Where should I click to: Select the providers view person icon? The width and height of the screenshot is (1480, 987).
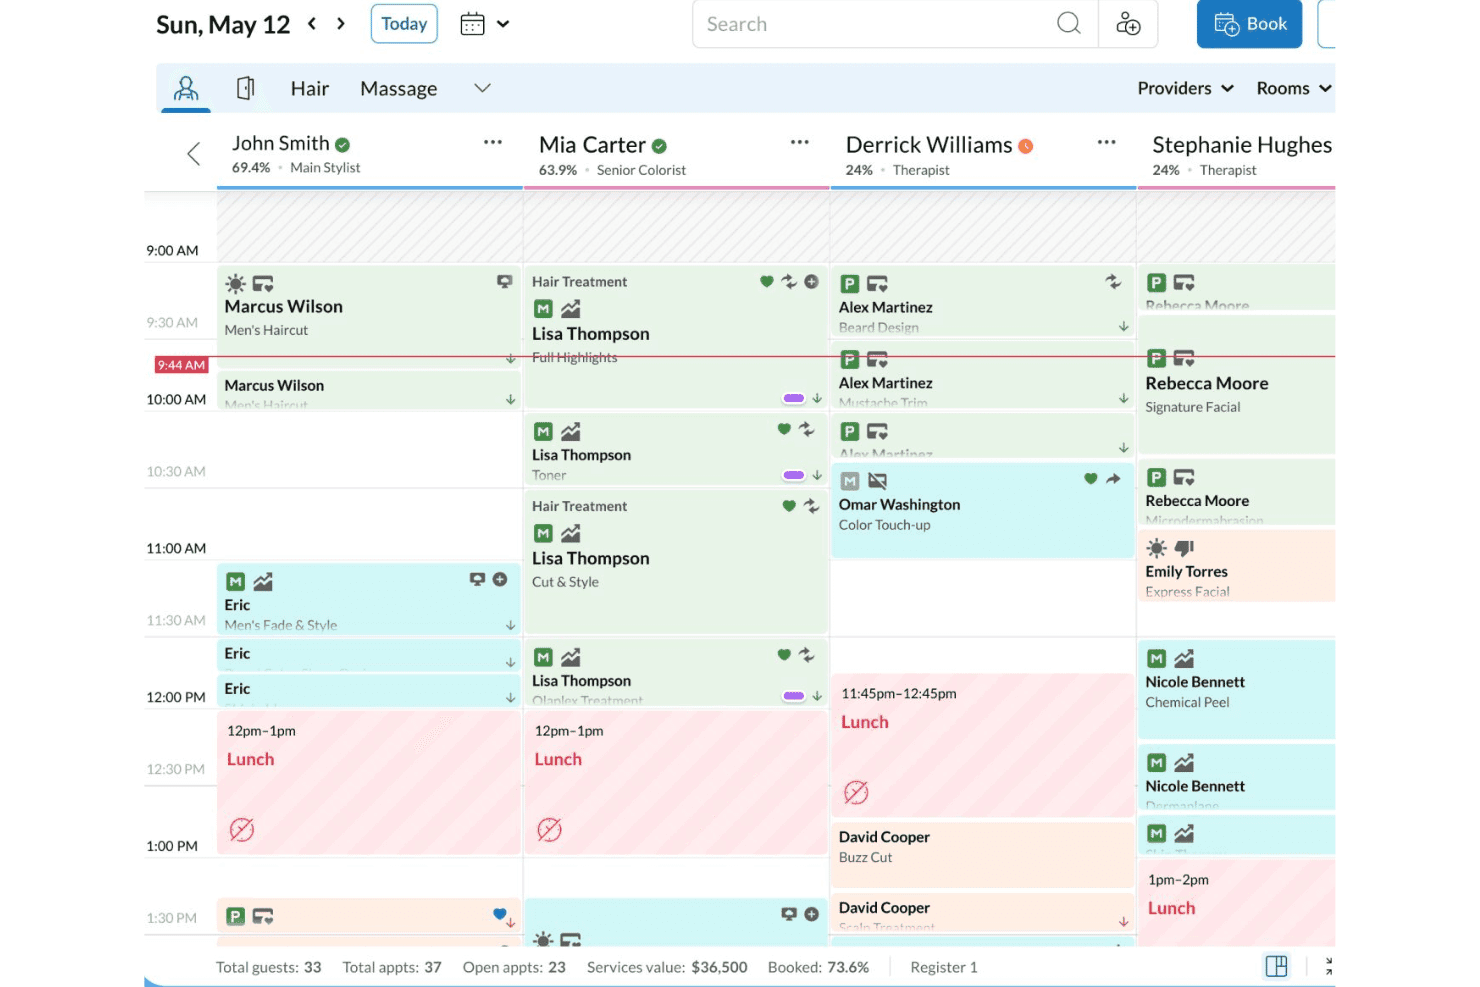click(186, 88)
